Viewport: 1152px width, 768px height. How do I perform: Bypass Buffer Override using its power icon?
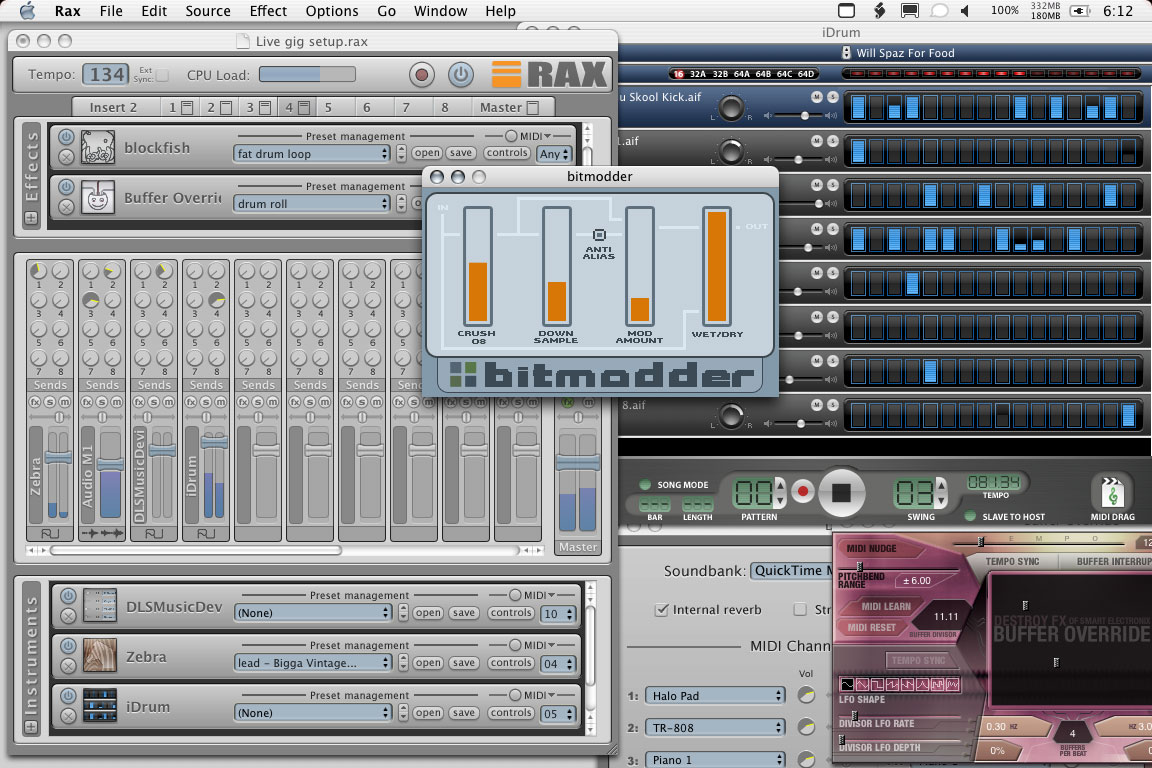click(66, 187)
